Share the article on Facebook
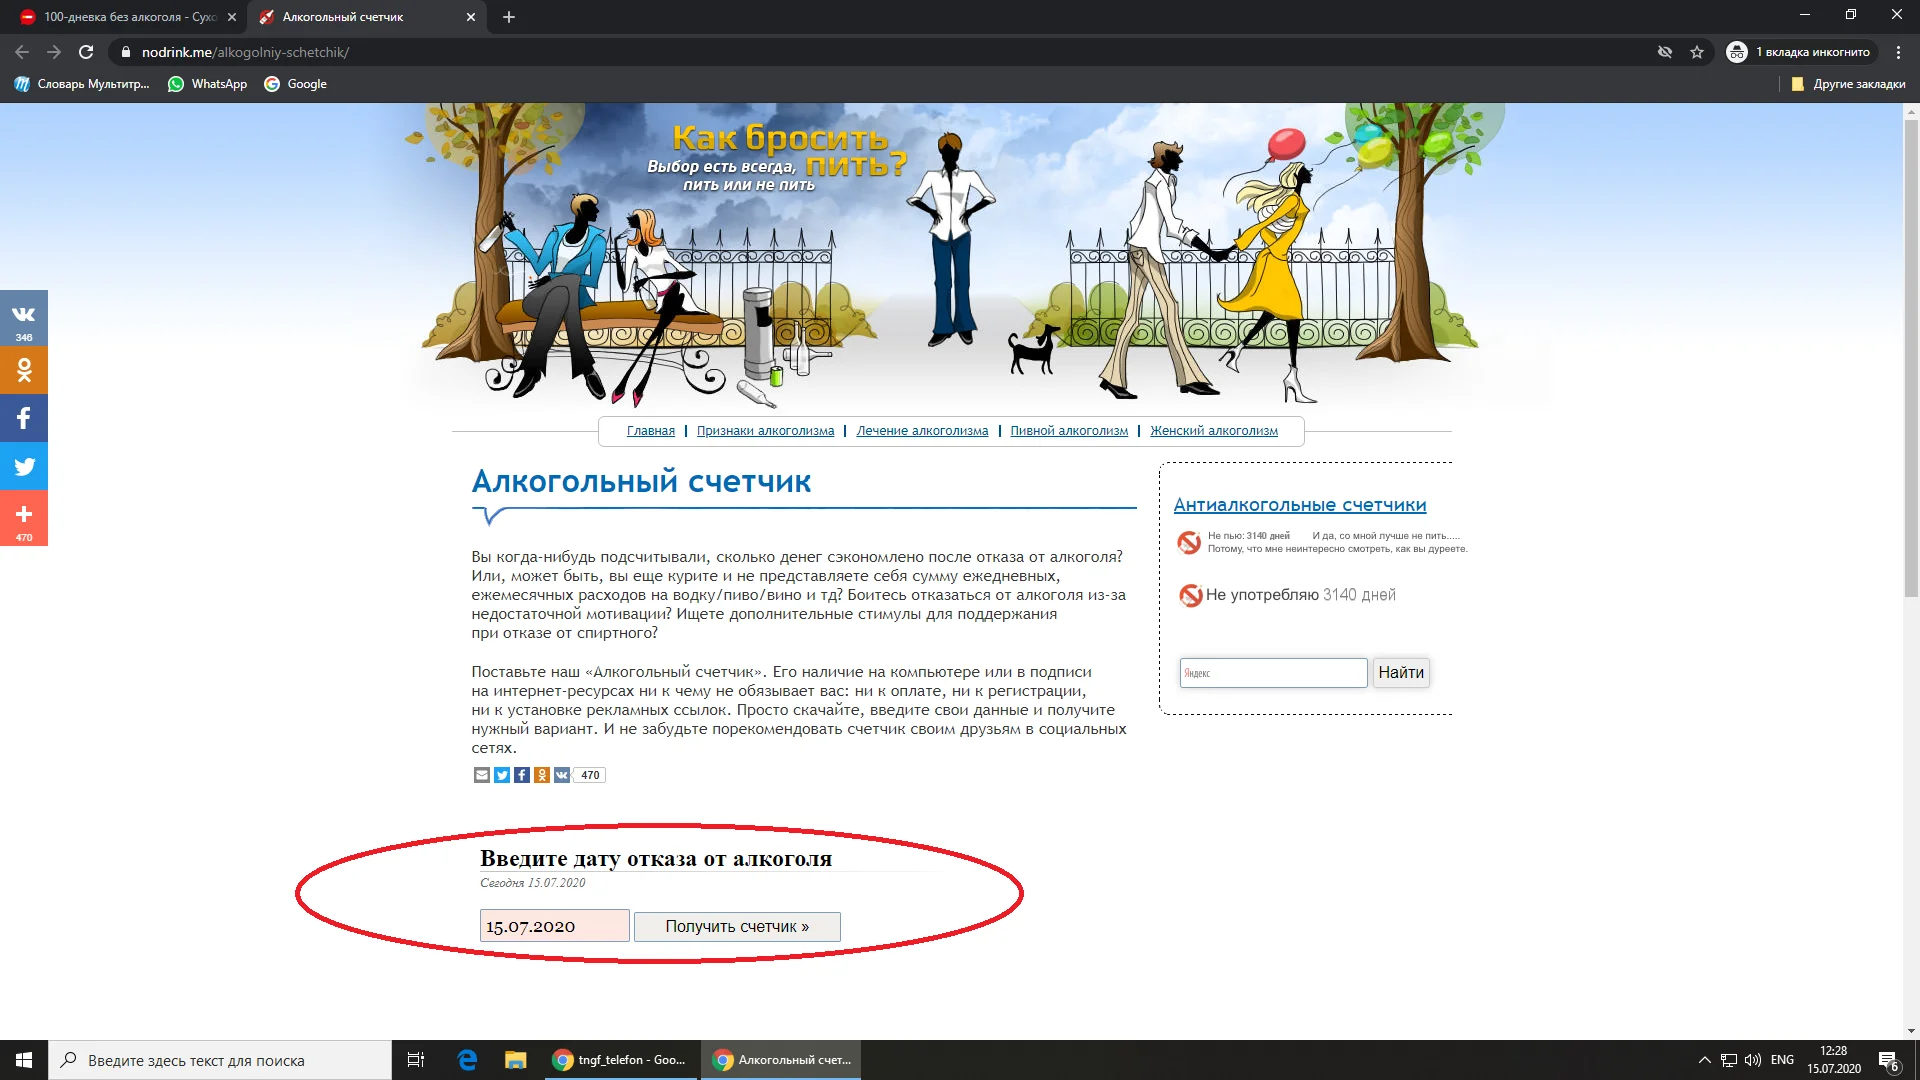This screenshot has height=1080, width=1920. pyautogui.click(x=522, y=775)
